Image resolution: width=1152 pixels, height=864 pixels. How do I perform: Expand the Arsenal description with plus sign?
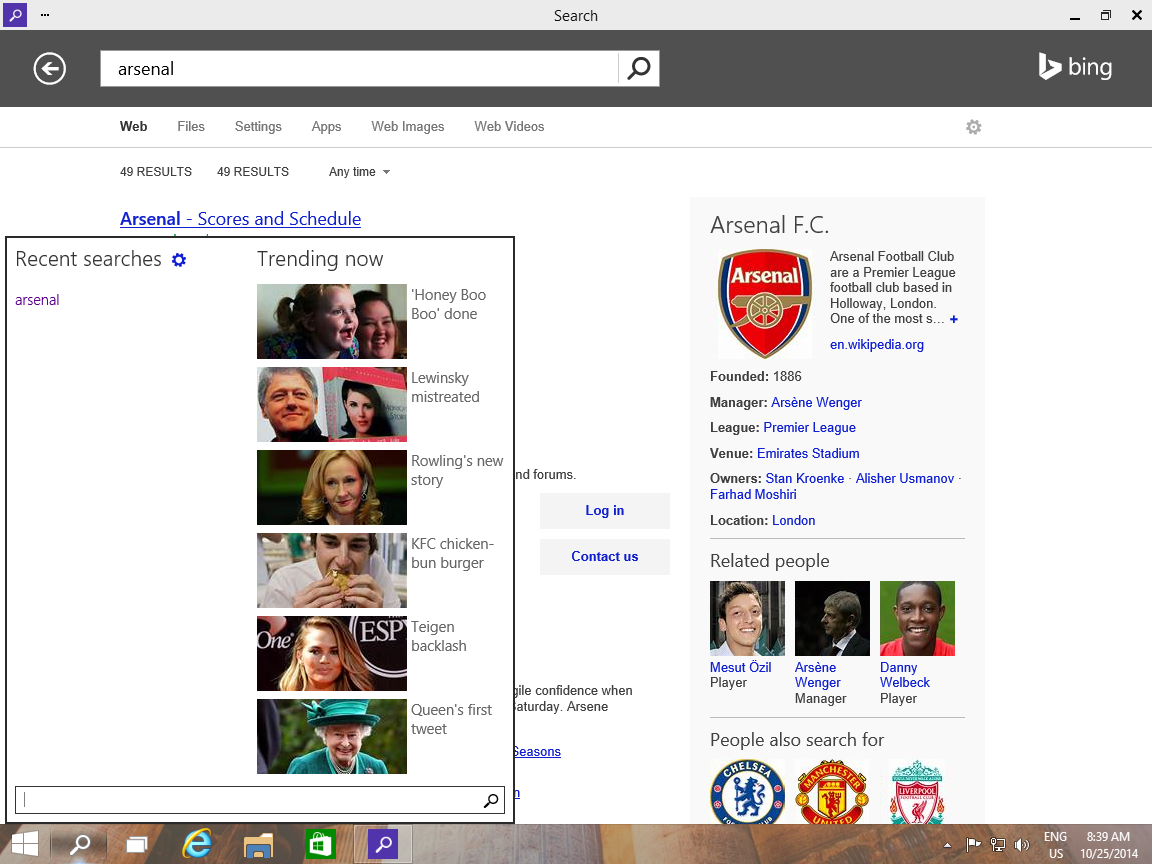tap(954, 319)
